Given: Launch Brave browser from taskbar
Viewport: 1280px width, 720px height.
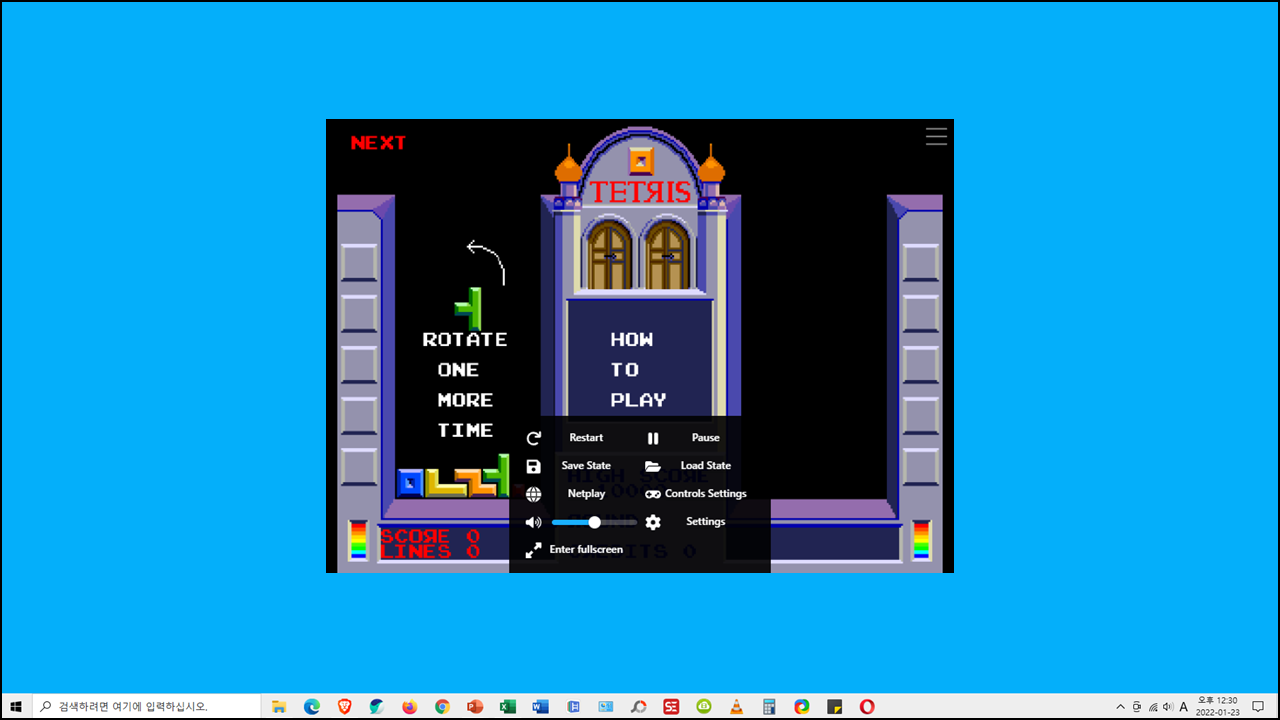Looking at the screenshot, I should click(x=344, y=706).
